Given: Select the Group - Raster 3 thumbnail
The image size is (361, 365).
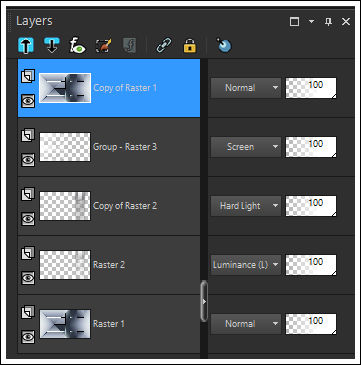Looking at the screenshot, I should (x=65, y=147).
